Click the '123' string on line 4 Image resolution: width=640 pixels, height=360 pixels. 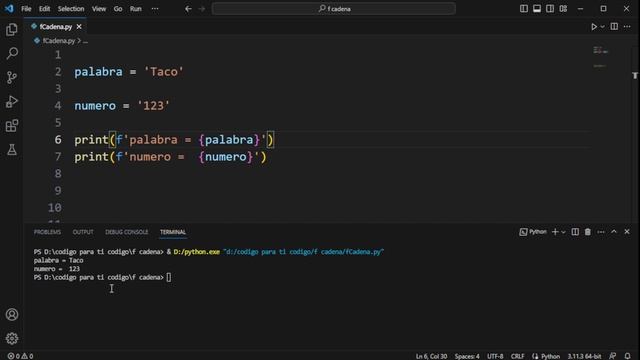[153, 106]
